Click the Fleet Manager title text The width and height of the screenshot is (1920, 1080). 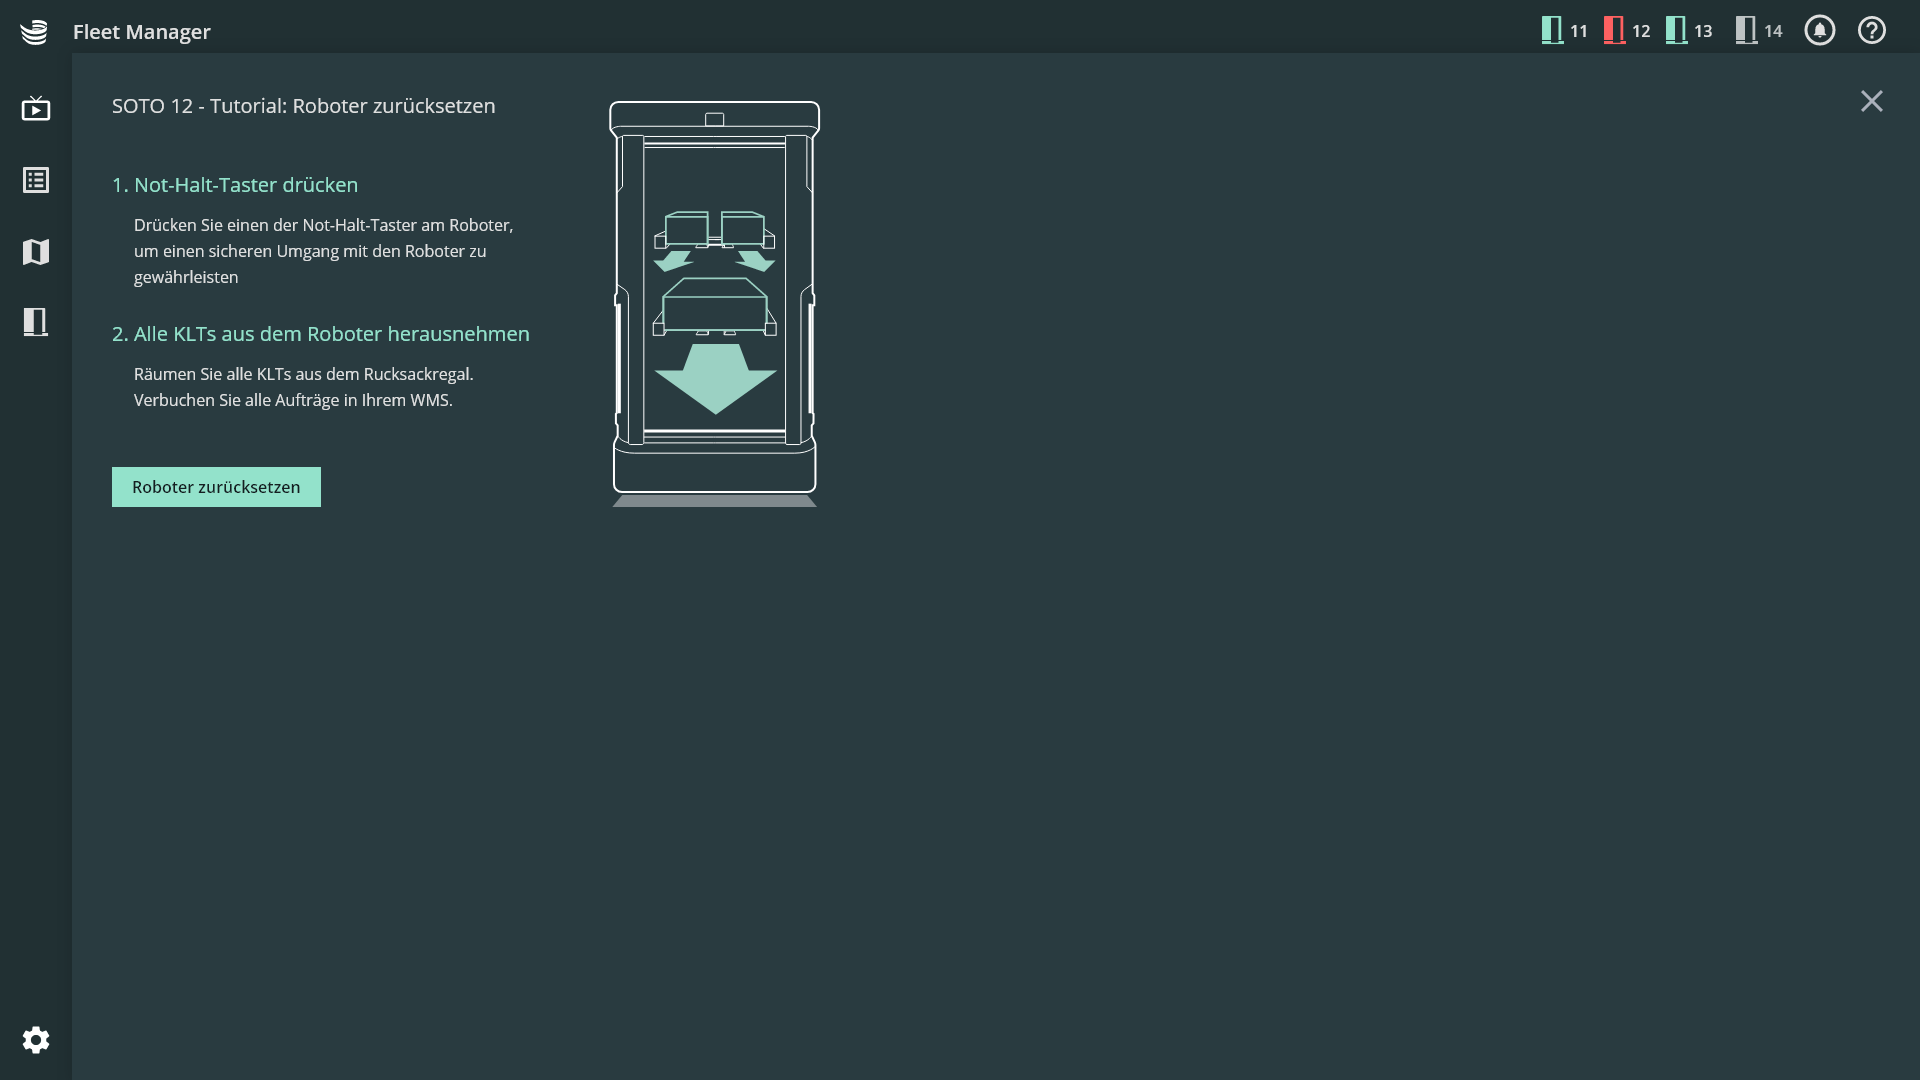[x=142, y=32]
